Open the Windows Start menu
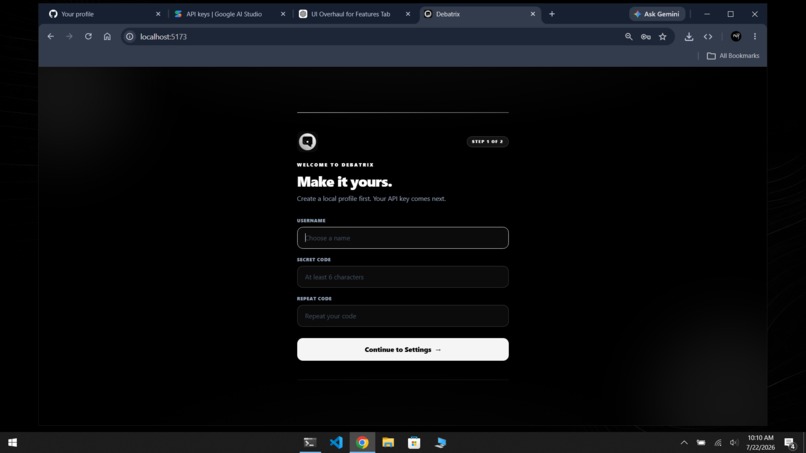The width and height of the screenshot is (806, 453). pyautogui.click(x=13, y=443)
